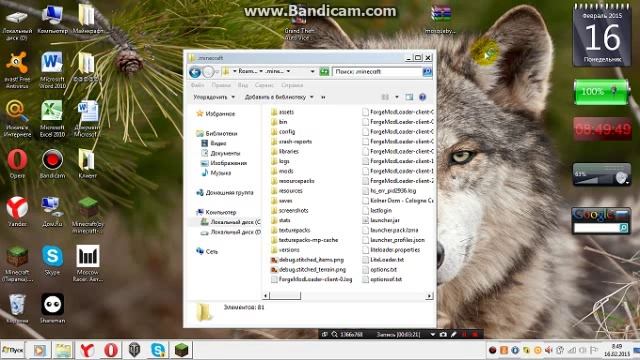Viewport: 640px width, 360px height.
Task: Show hidden toolbar commands chevron
Action: (x=323, y=97)
